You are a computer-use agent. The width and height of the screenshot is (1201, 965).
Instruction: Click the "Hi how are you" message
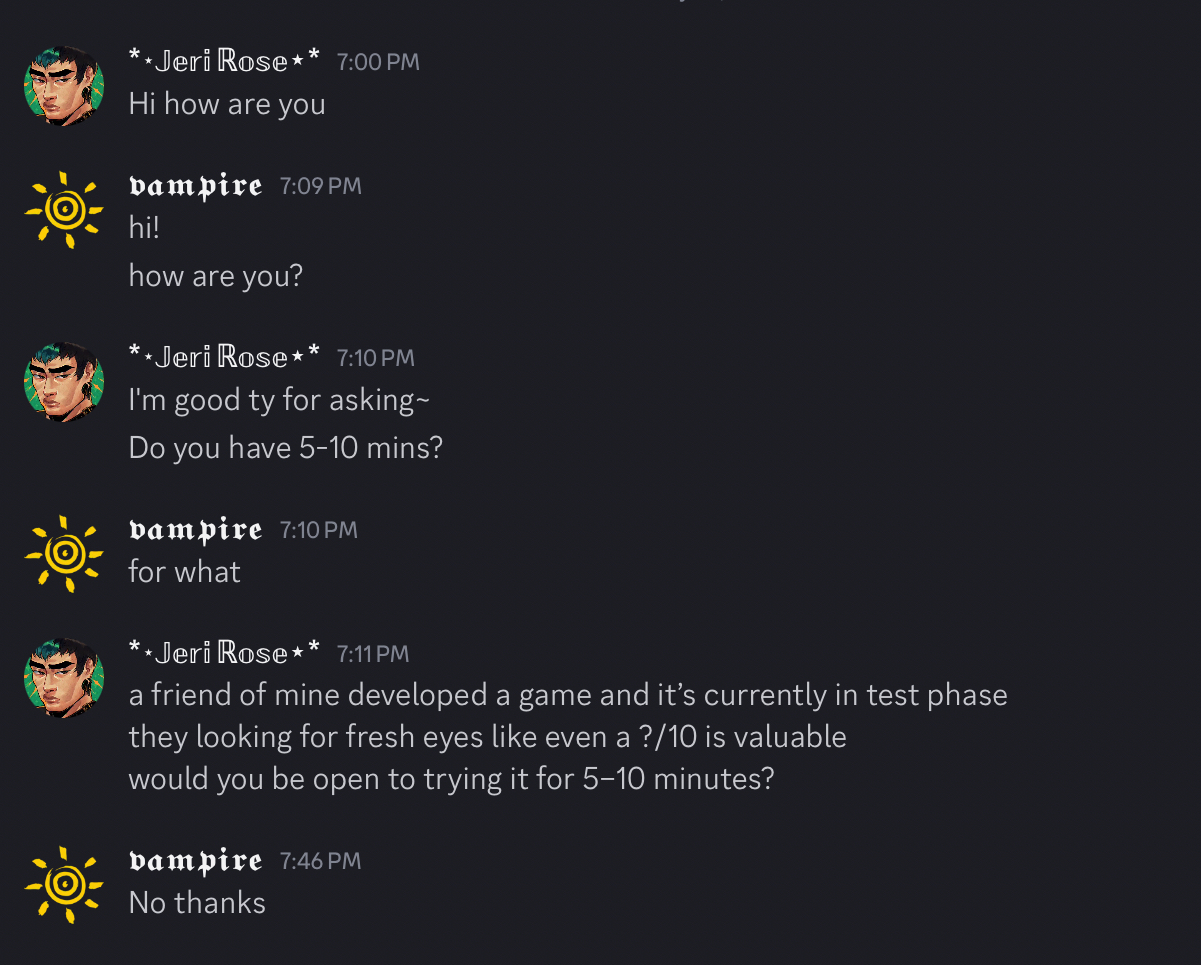(x=227, y=104)
